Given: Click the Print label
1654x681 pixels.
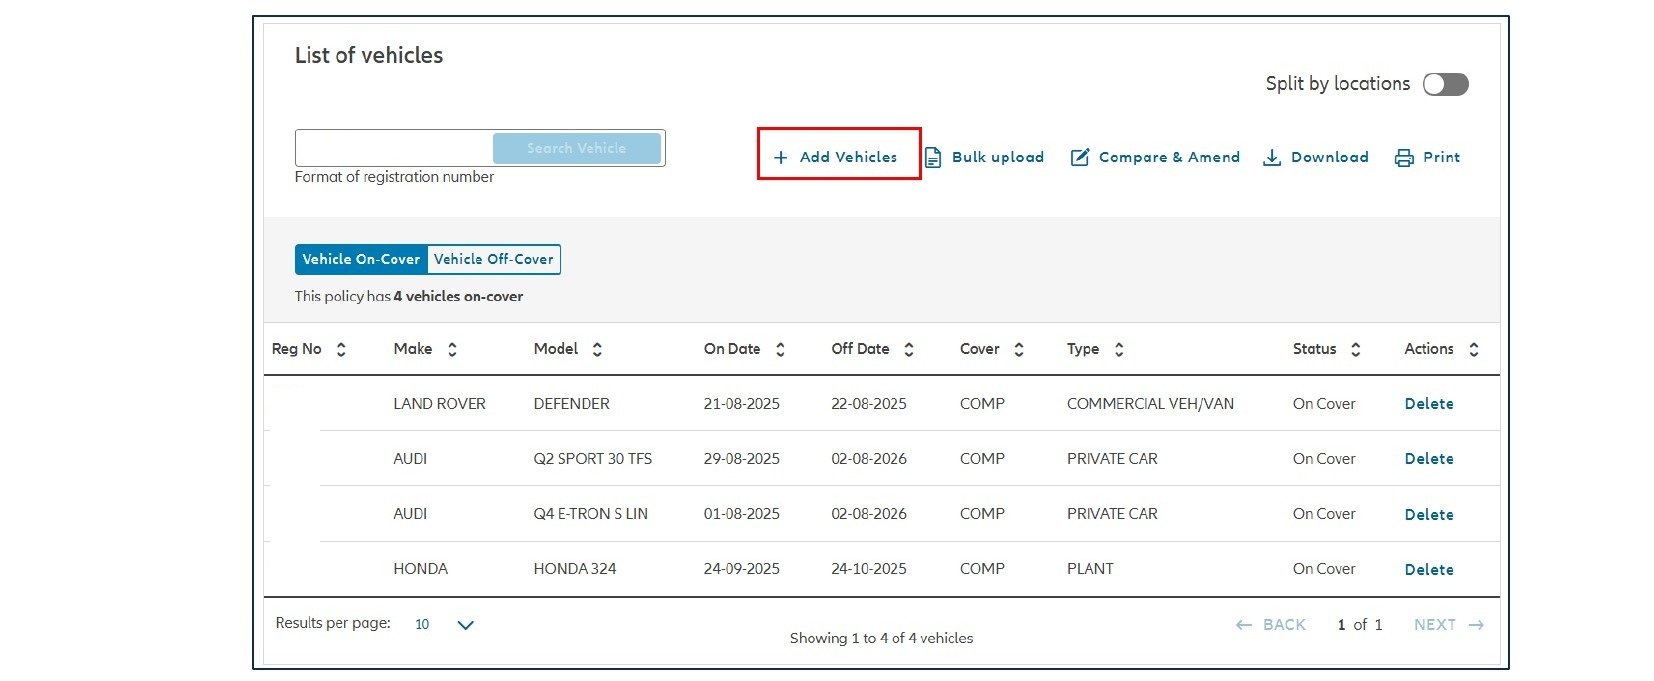Looking at the screenshot, I should [1441, 157].
